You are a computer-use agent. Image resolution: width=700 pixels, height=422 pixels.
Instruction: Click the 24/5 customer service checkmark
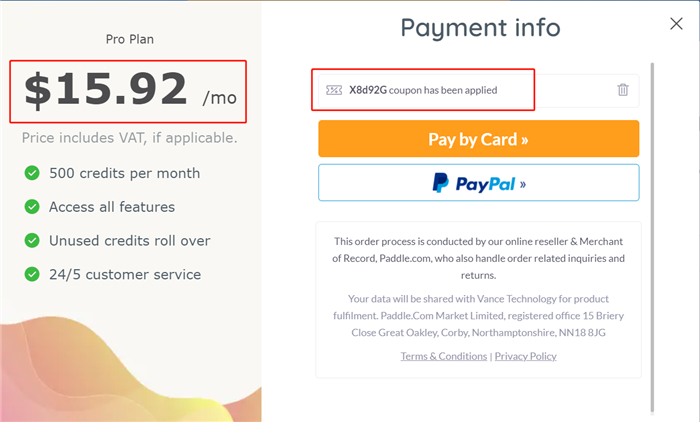coord(32,274)
